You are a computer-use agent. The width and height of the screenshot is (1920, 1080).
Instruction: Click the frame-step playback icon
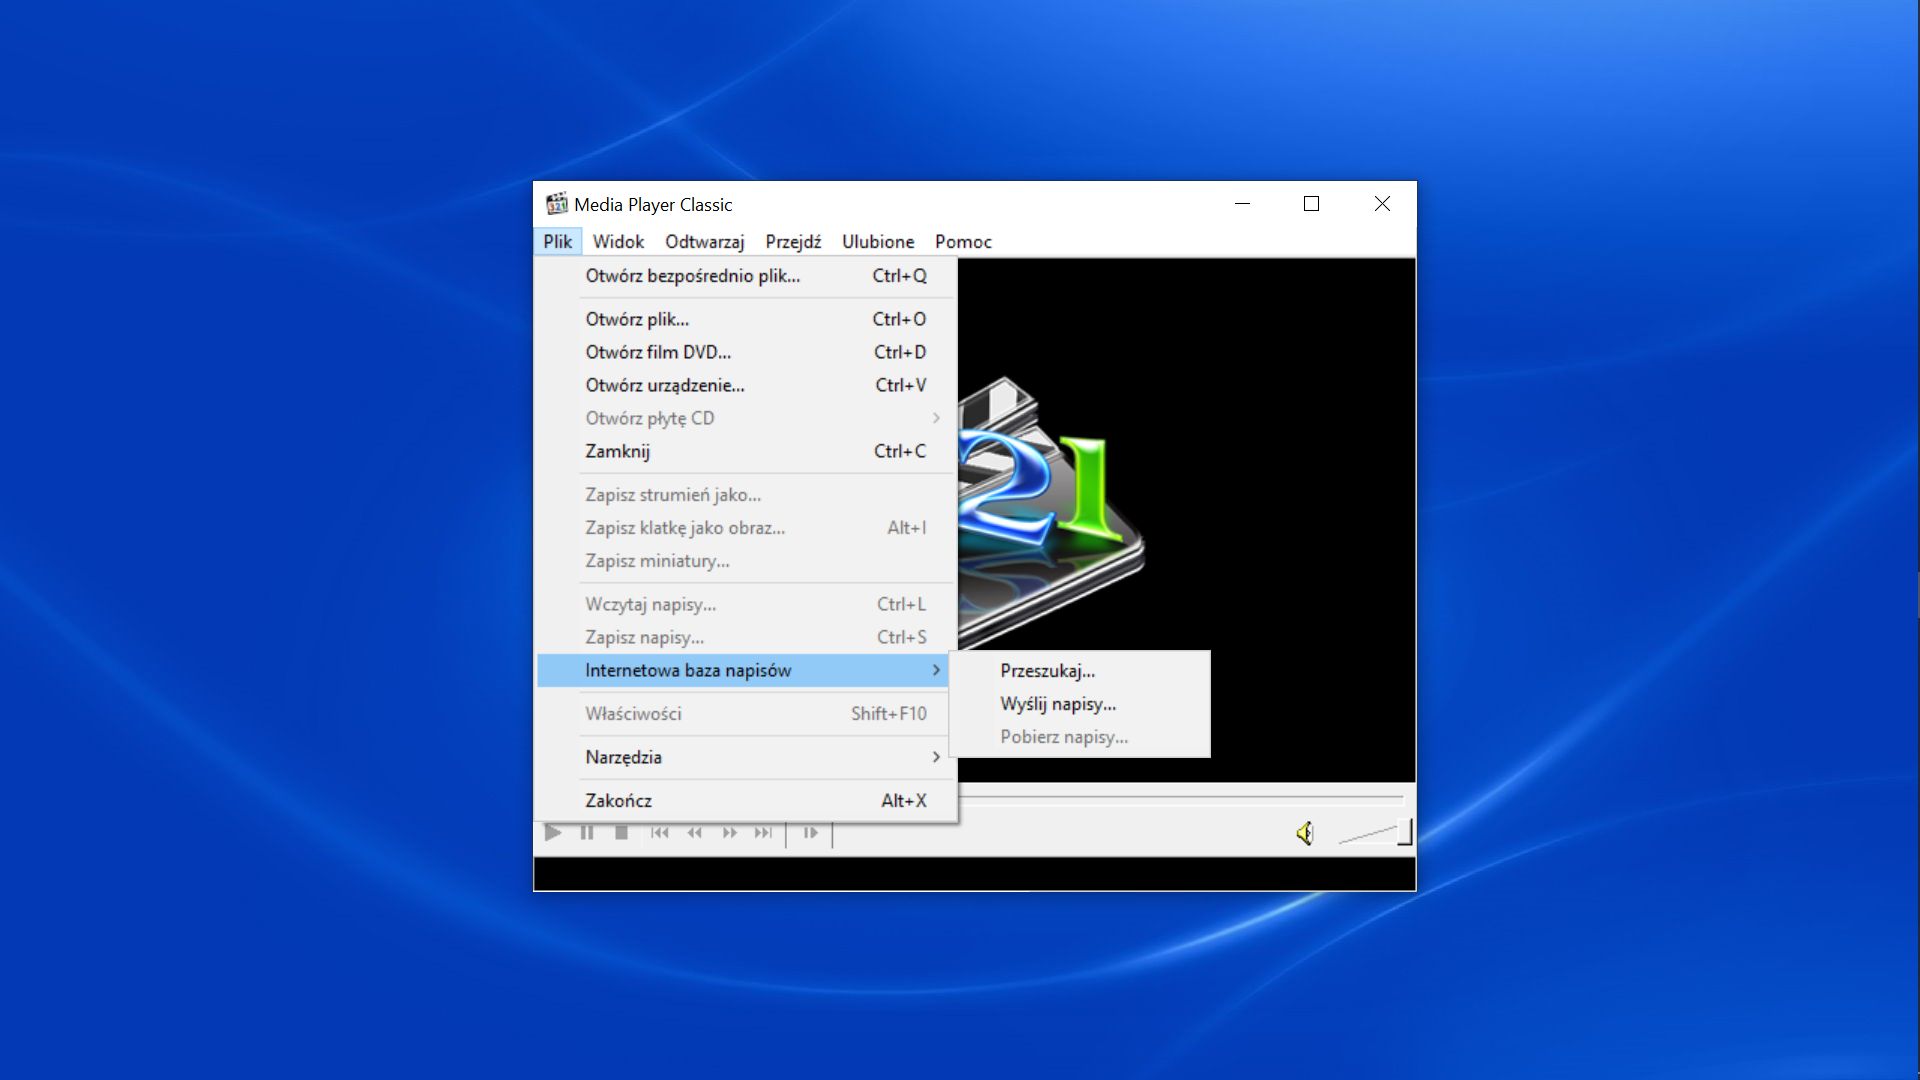pyautogui.click(x=810, y=832)
